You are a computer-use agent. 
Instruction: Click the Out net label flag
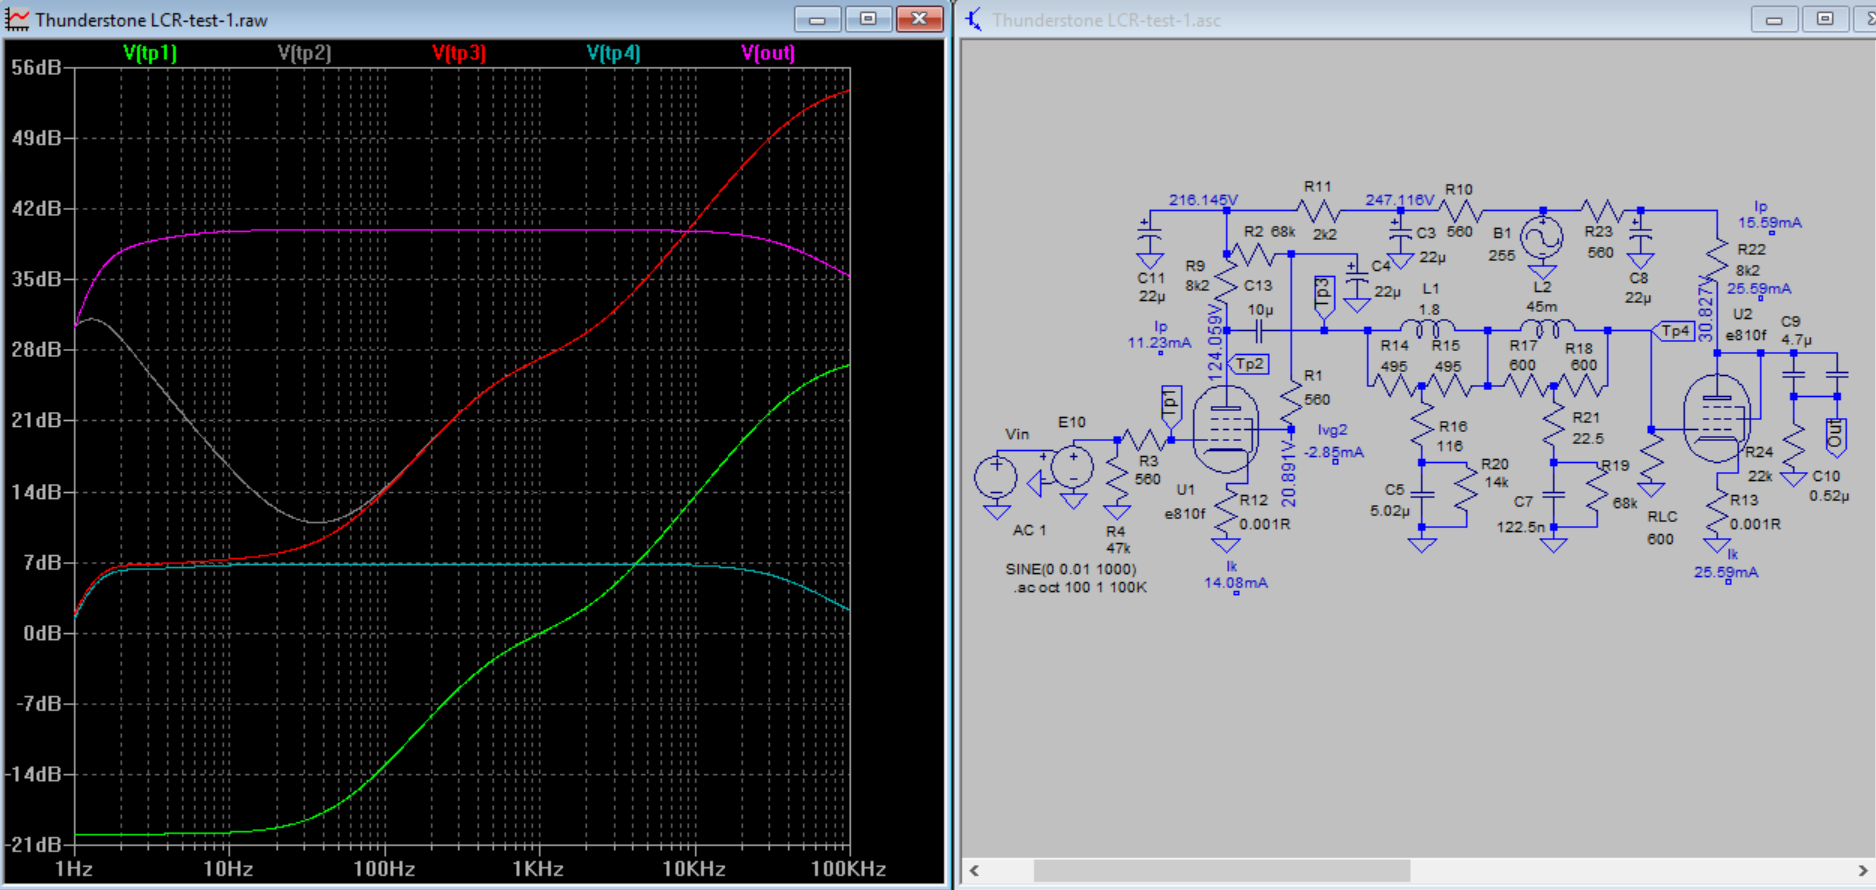coord(1835,435)
